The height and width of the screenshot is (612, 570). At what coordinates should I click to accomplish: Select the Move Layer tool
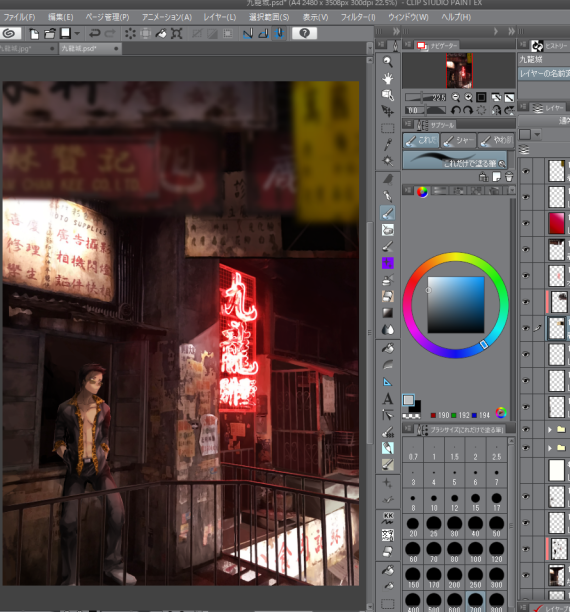(x=387, y=112)
